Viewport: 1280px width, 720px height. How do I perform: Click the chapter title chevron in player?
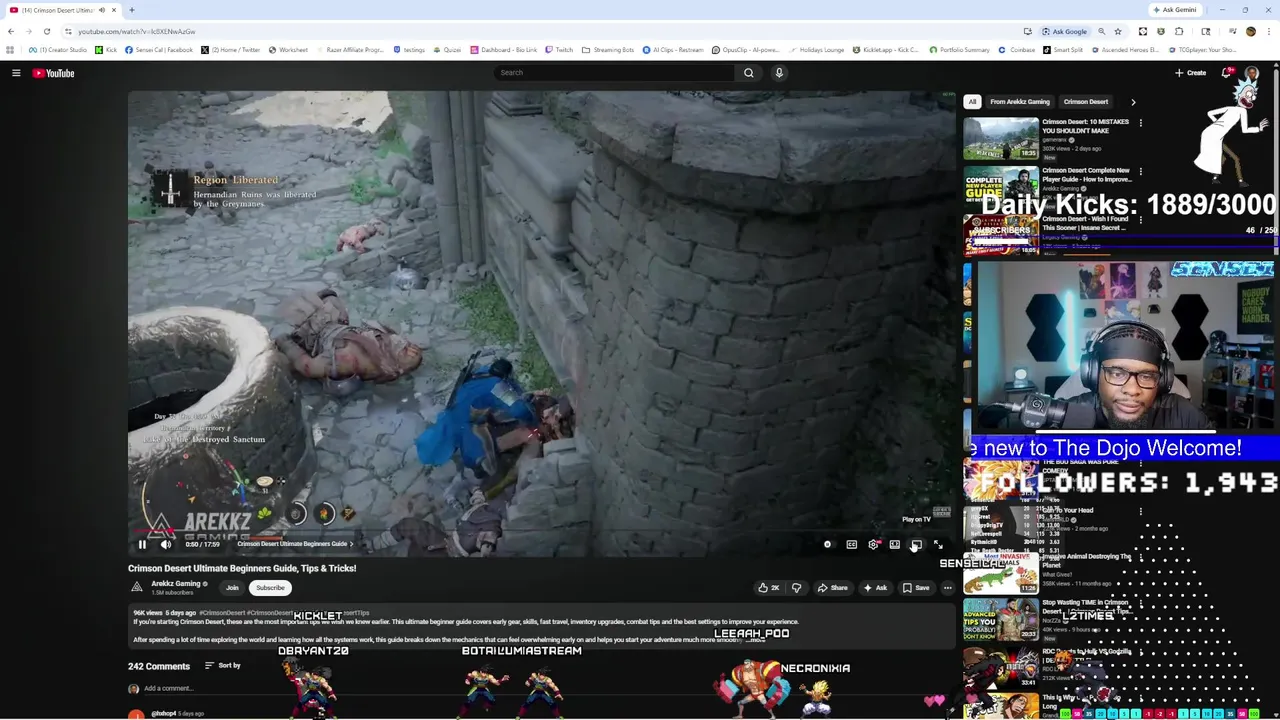coord(351,544)
